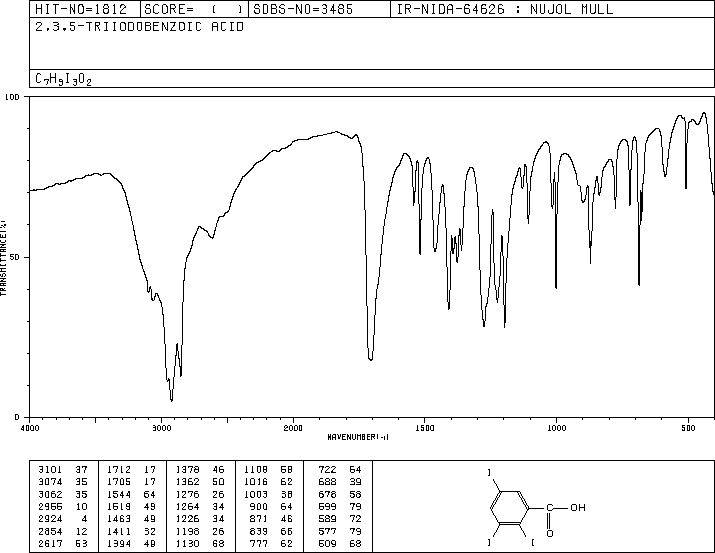Choose the 777 value in the peak table
This screenshot has width=715, height=553.
[259, 543]
